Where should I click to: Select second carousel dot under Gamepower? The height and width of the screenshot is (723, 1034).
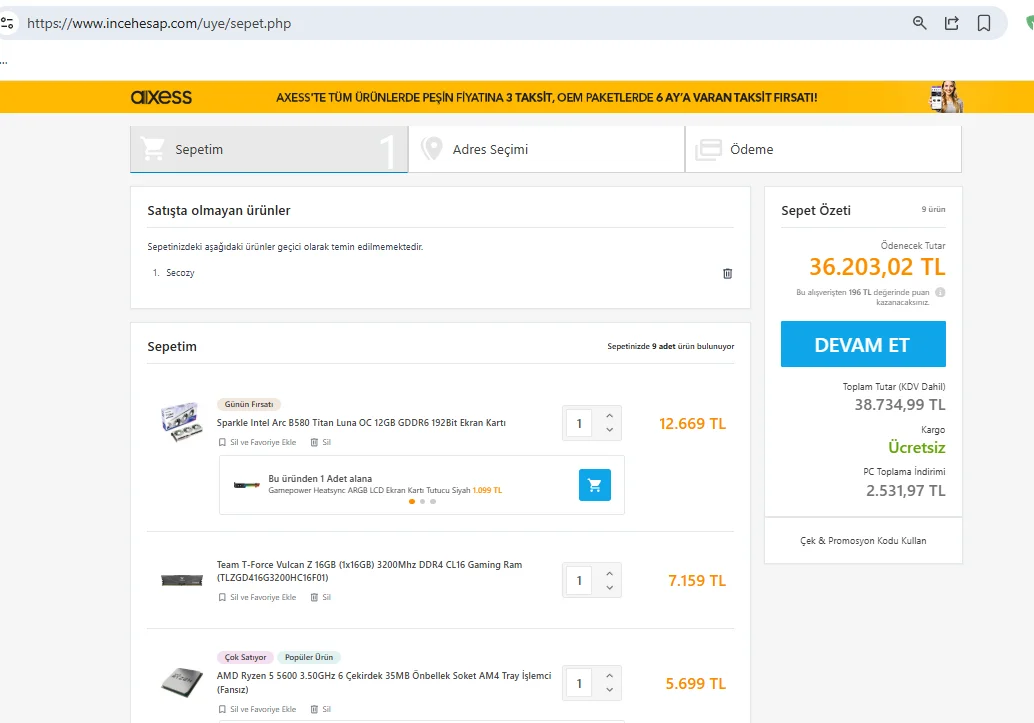[423, 502]
